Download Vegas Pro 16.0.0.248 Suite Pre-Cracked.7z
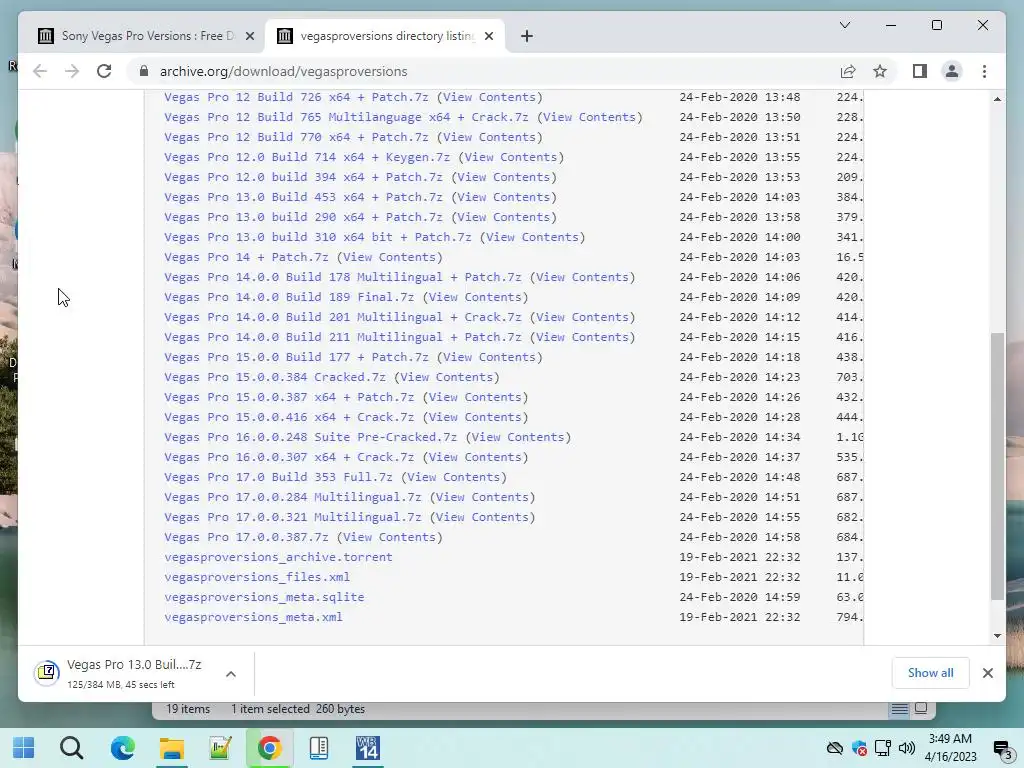Screen dimensions: 1024x768 (310, 437)
